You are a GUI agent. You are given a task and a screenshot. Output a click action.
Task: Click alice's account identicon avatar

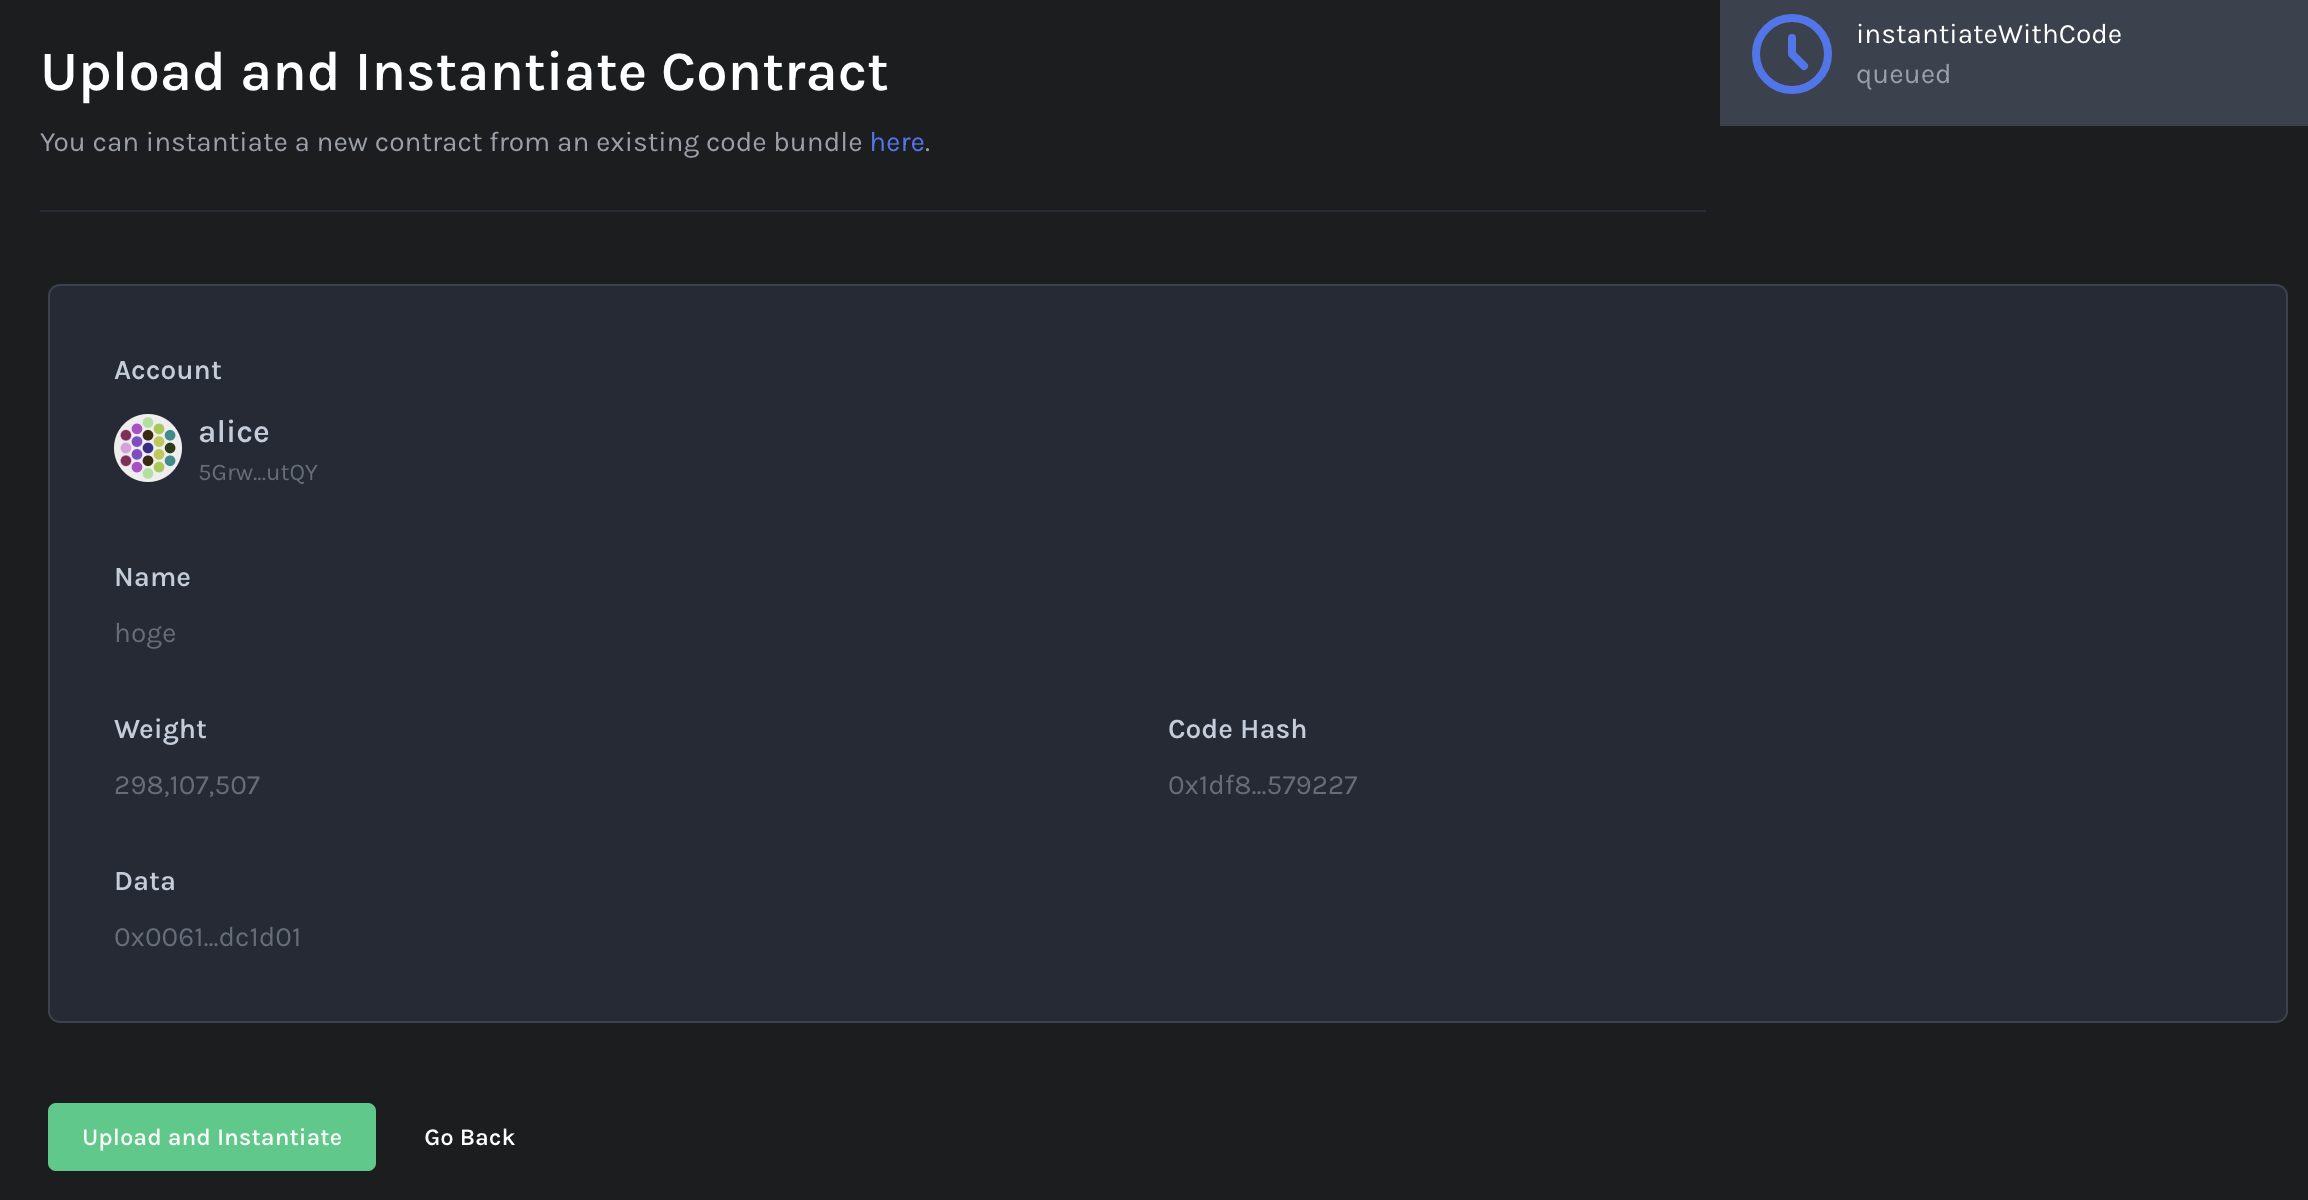148,448
